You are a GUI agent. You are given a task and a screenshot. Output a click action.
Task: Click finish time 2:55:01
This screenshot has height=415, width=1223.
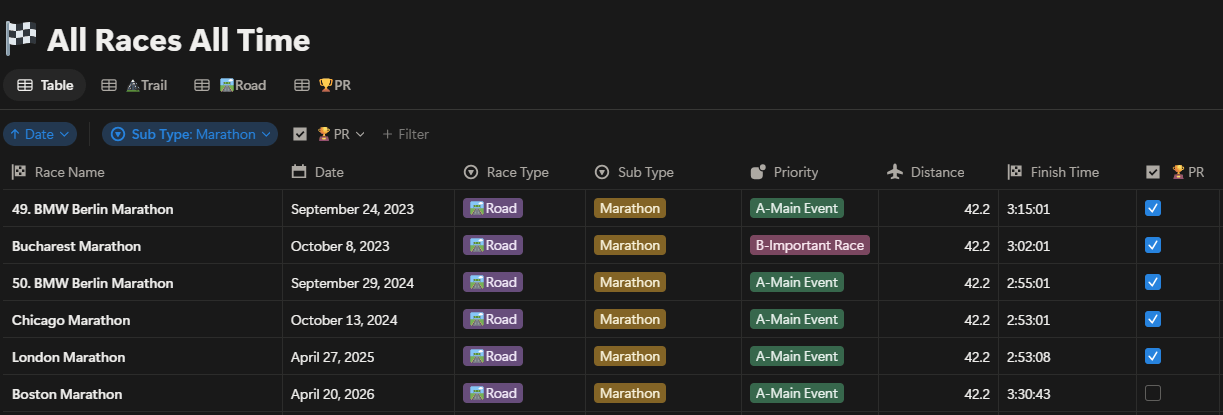(1029, 283)
